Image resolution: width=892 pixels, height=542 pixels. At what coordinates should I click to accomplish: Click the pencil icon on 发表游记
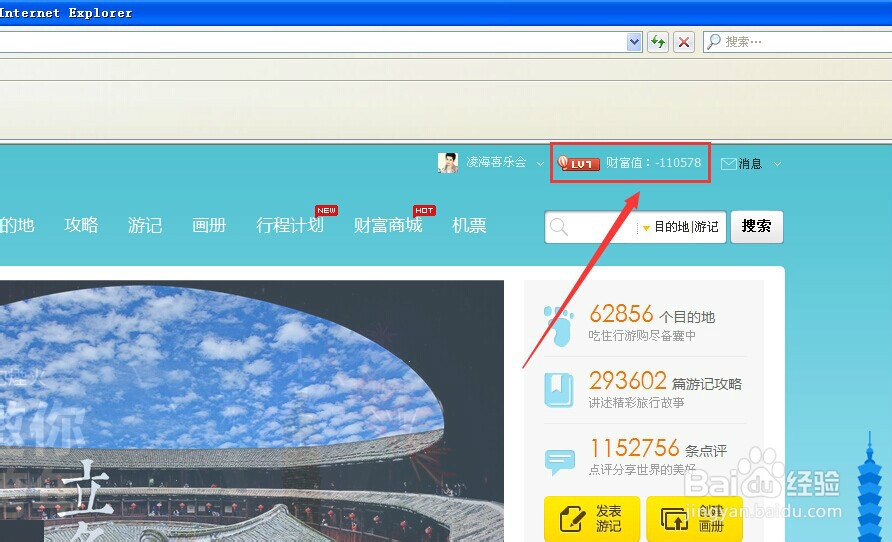[x=572, y=519]
